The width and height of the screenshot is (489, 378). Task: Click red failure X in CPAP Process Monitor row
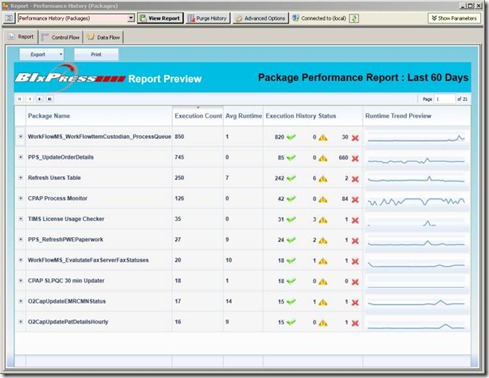355,200
